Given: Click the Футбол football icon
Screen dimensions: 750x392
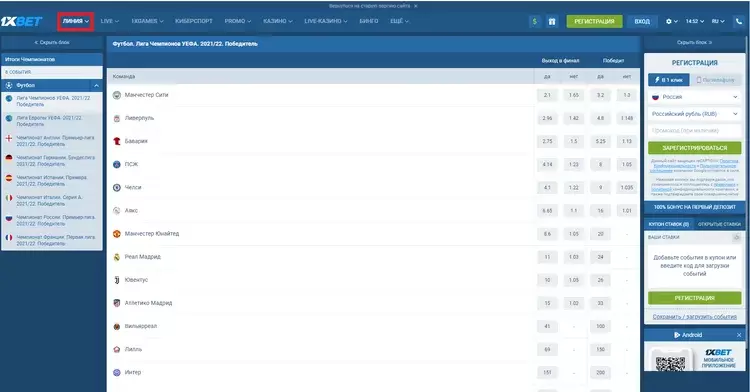Looking at the screenshot, I should pos(9,85).
